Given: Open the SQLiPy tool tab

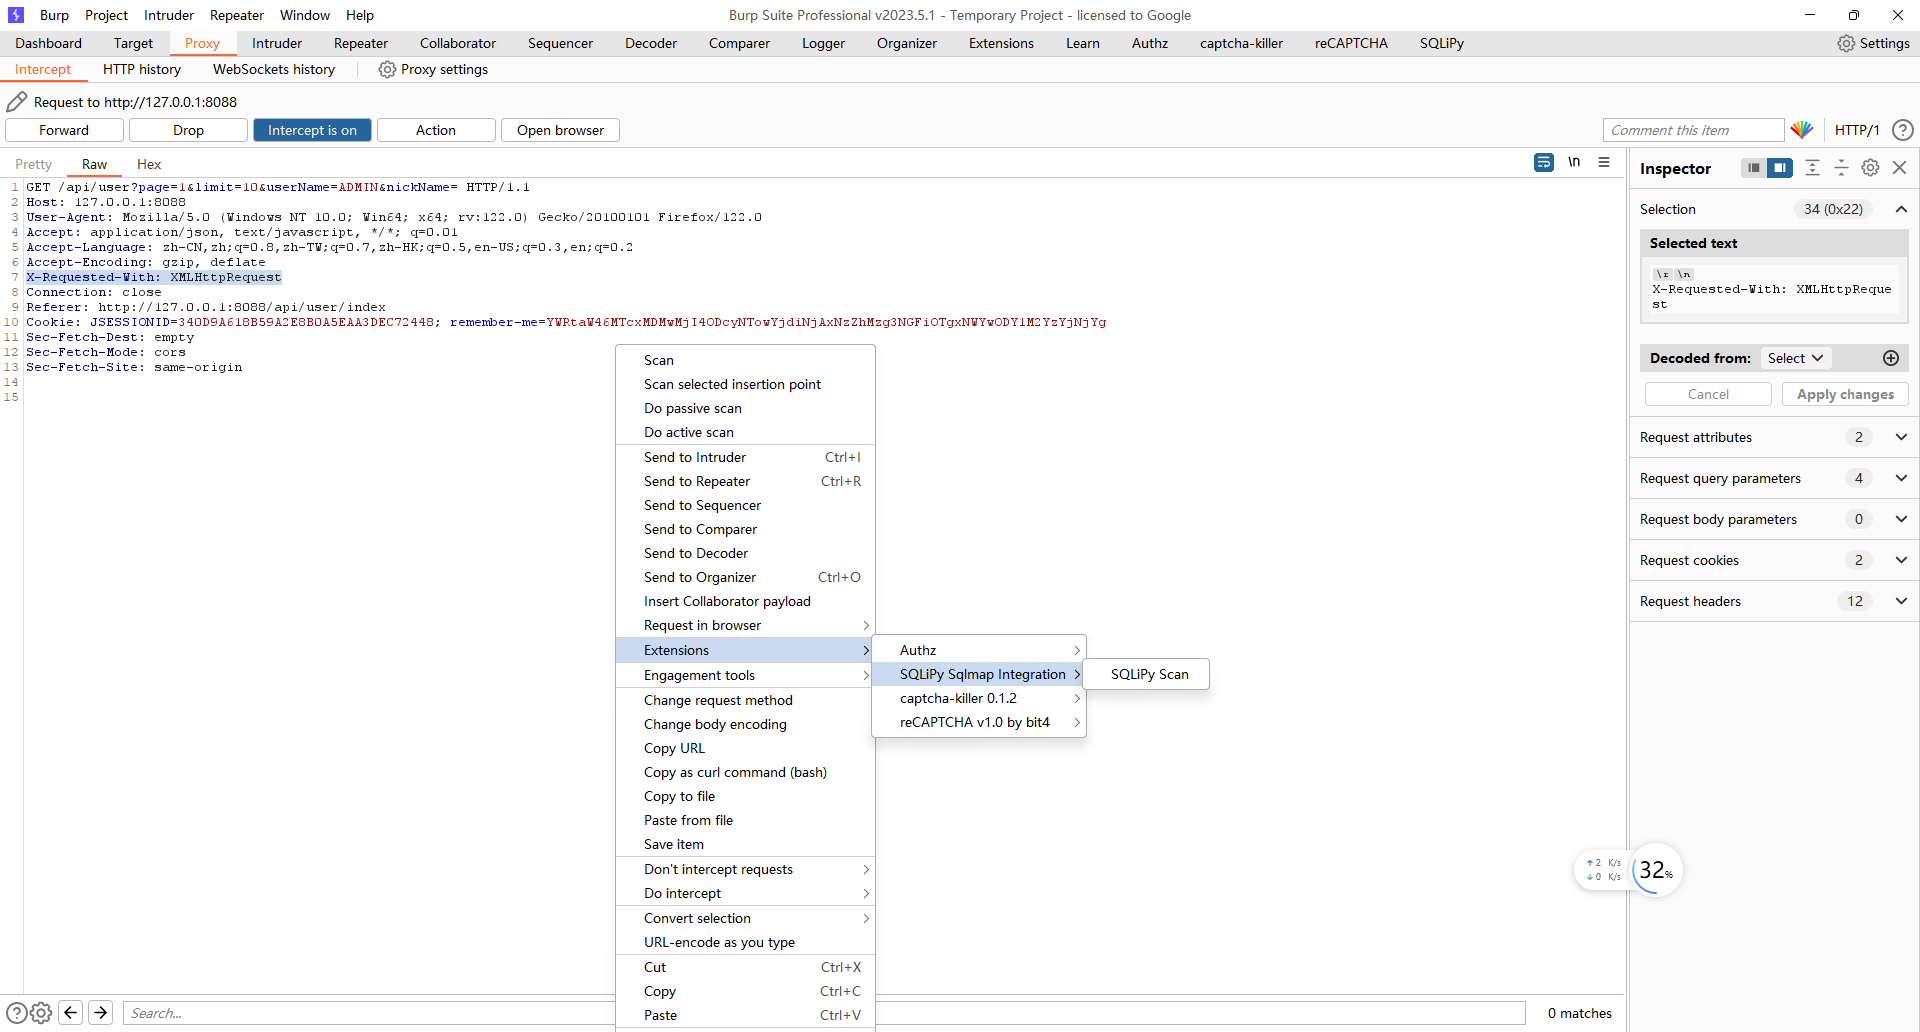Looking at the screenshot, I should coord(1442,43).
